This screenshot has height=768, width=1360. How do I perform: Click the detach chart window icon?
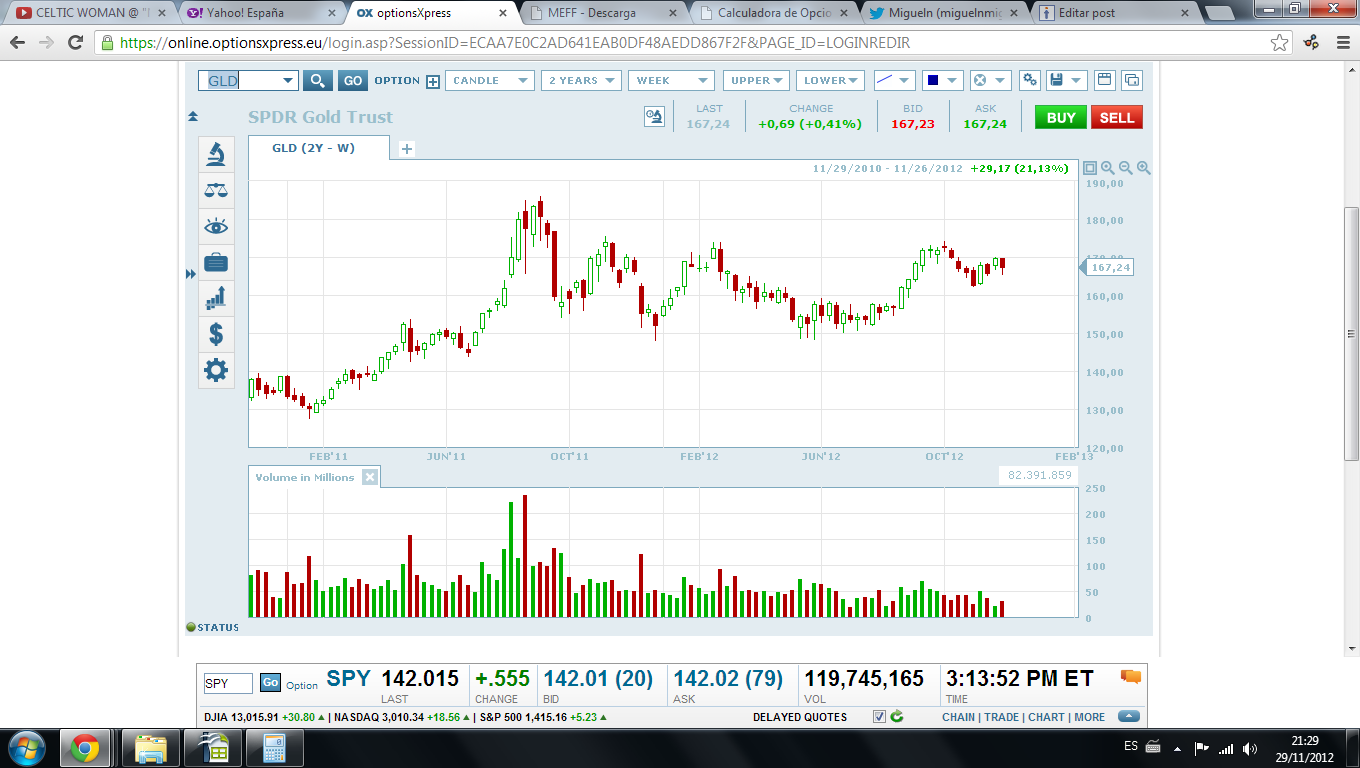[x=1132, y=81]
